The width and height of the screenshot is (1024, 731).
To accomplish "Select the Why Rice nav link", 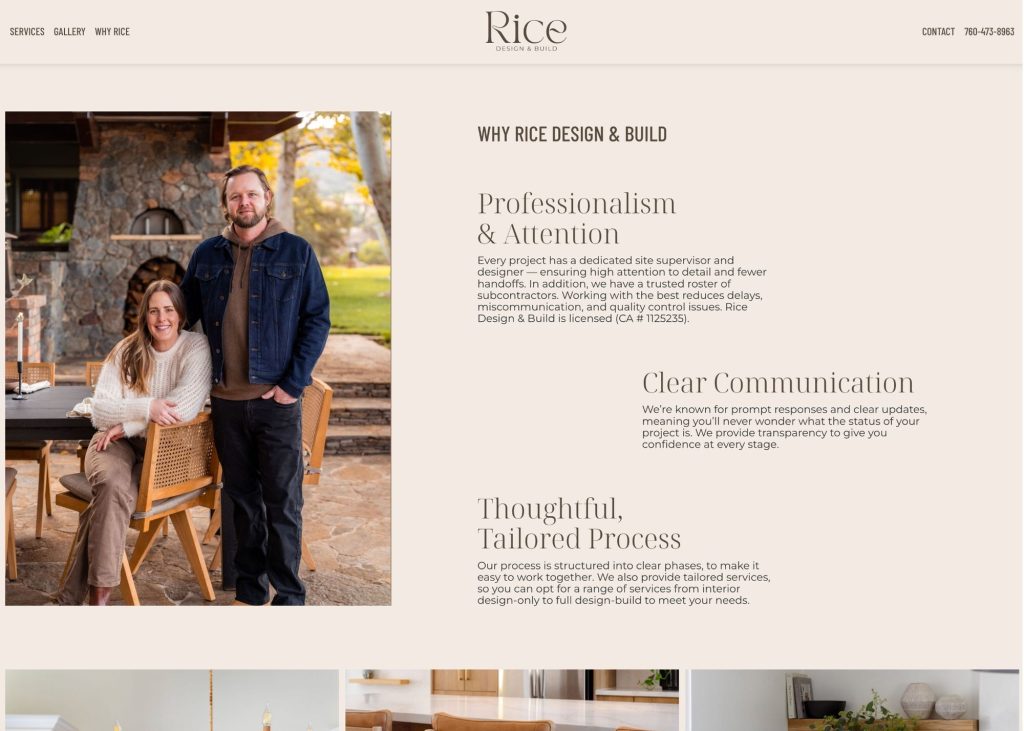I will (x=112, y=31).
